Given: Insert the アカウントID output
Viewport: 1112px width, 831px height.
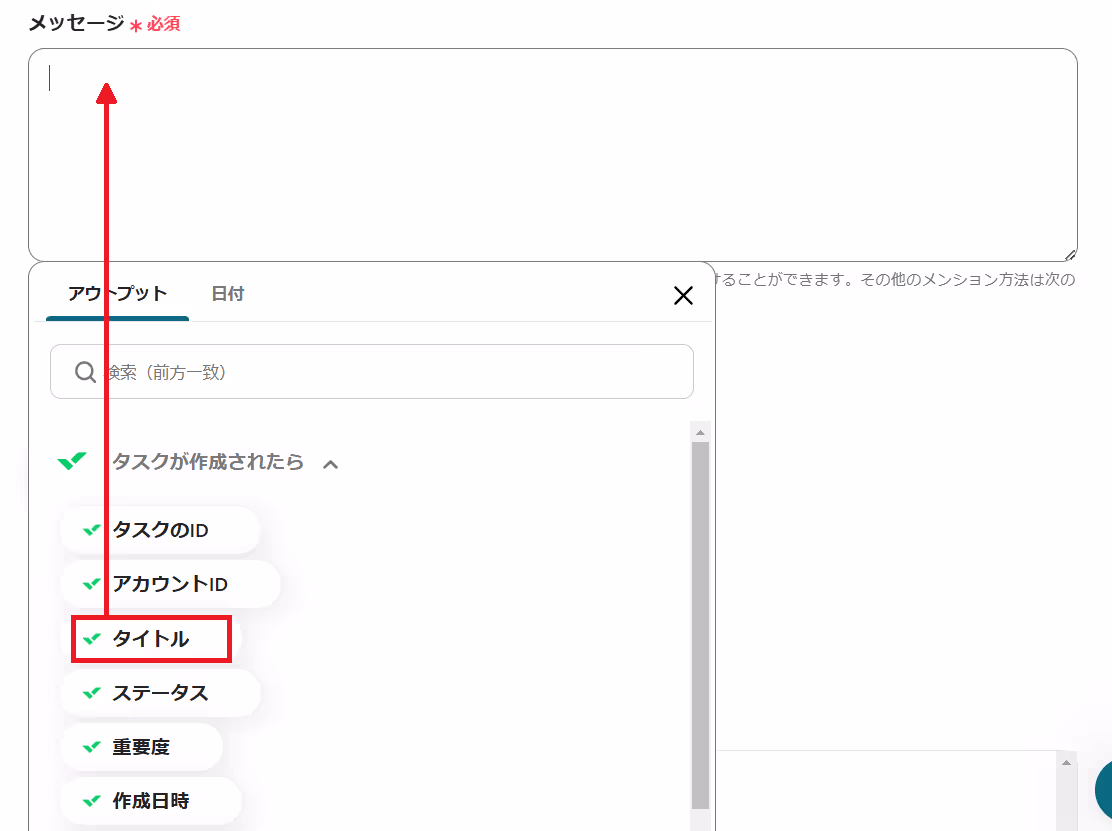Looking at the screenshot, I should click(170, 584).
